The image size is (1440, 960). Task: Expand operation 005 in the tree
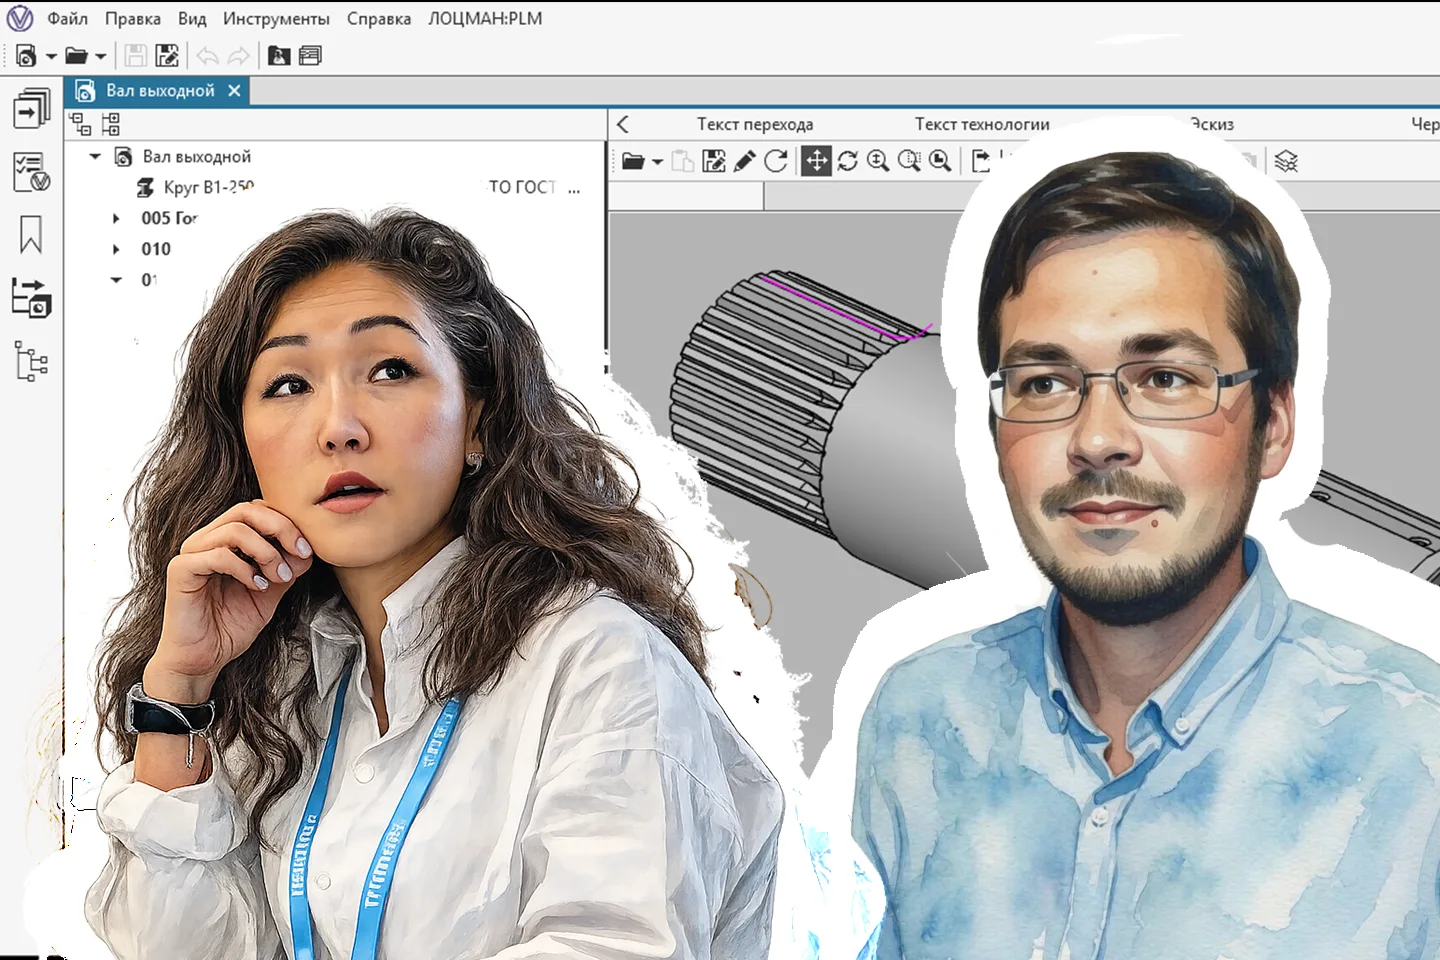(x=116, y=218)
